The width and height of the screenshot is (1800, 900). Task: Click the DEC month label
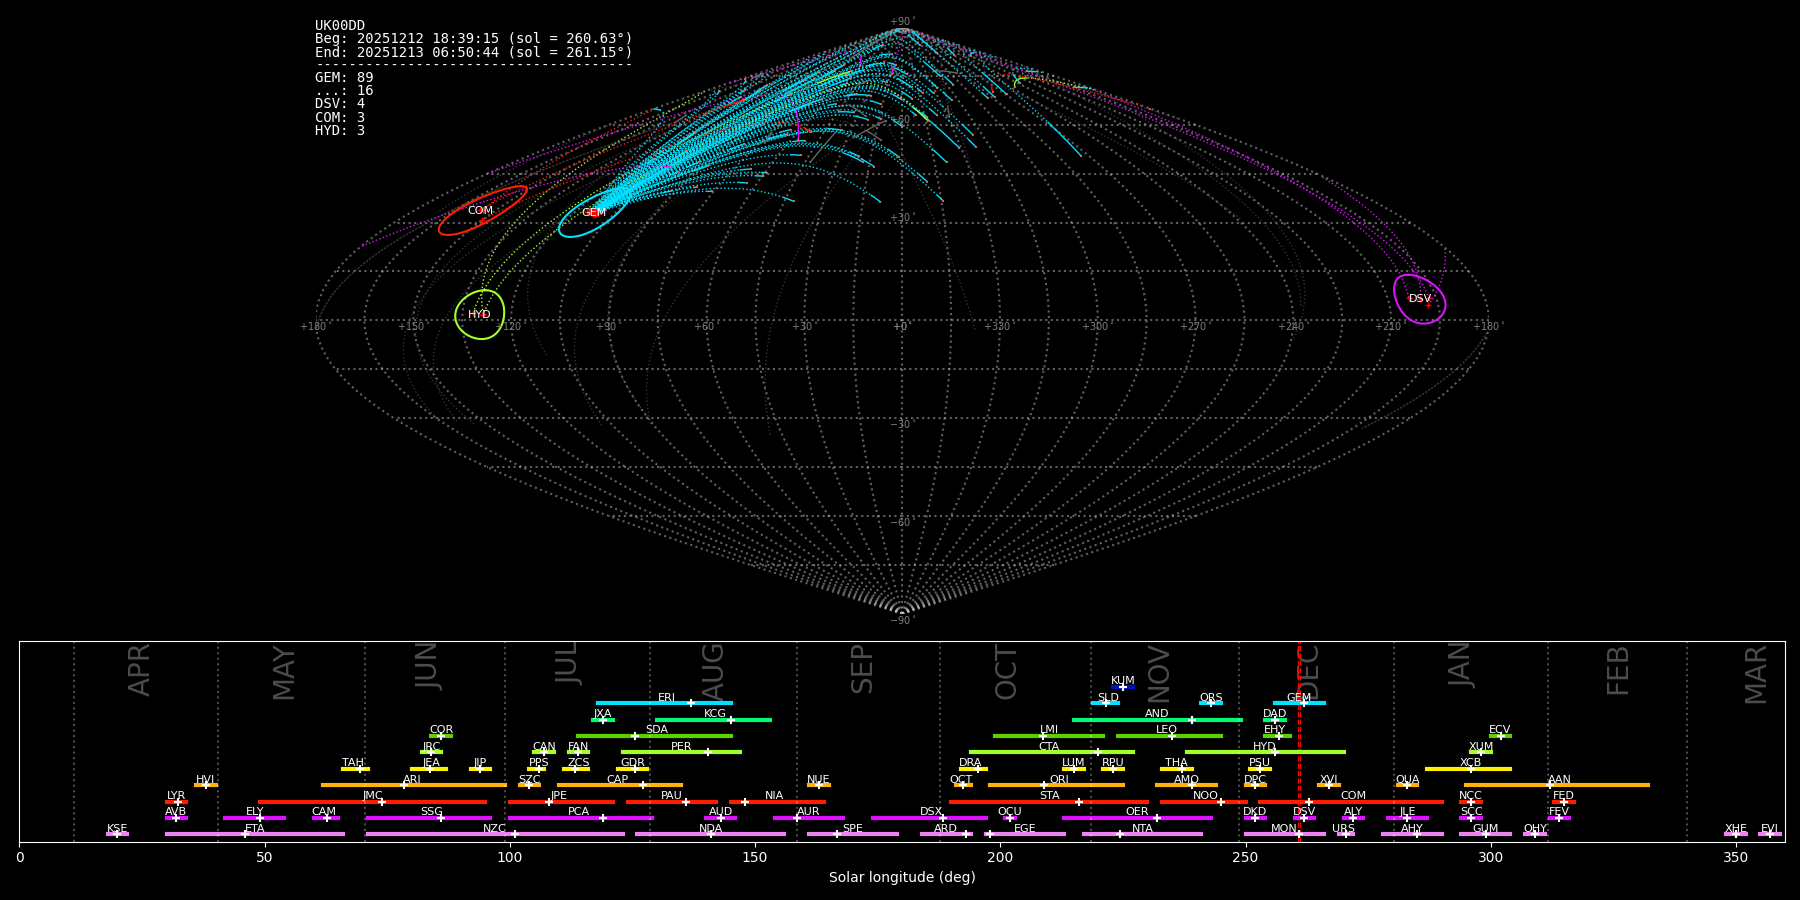pyautogui.click(x=1310, y=672)
